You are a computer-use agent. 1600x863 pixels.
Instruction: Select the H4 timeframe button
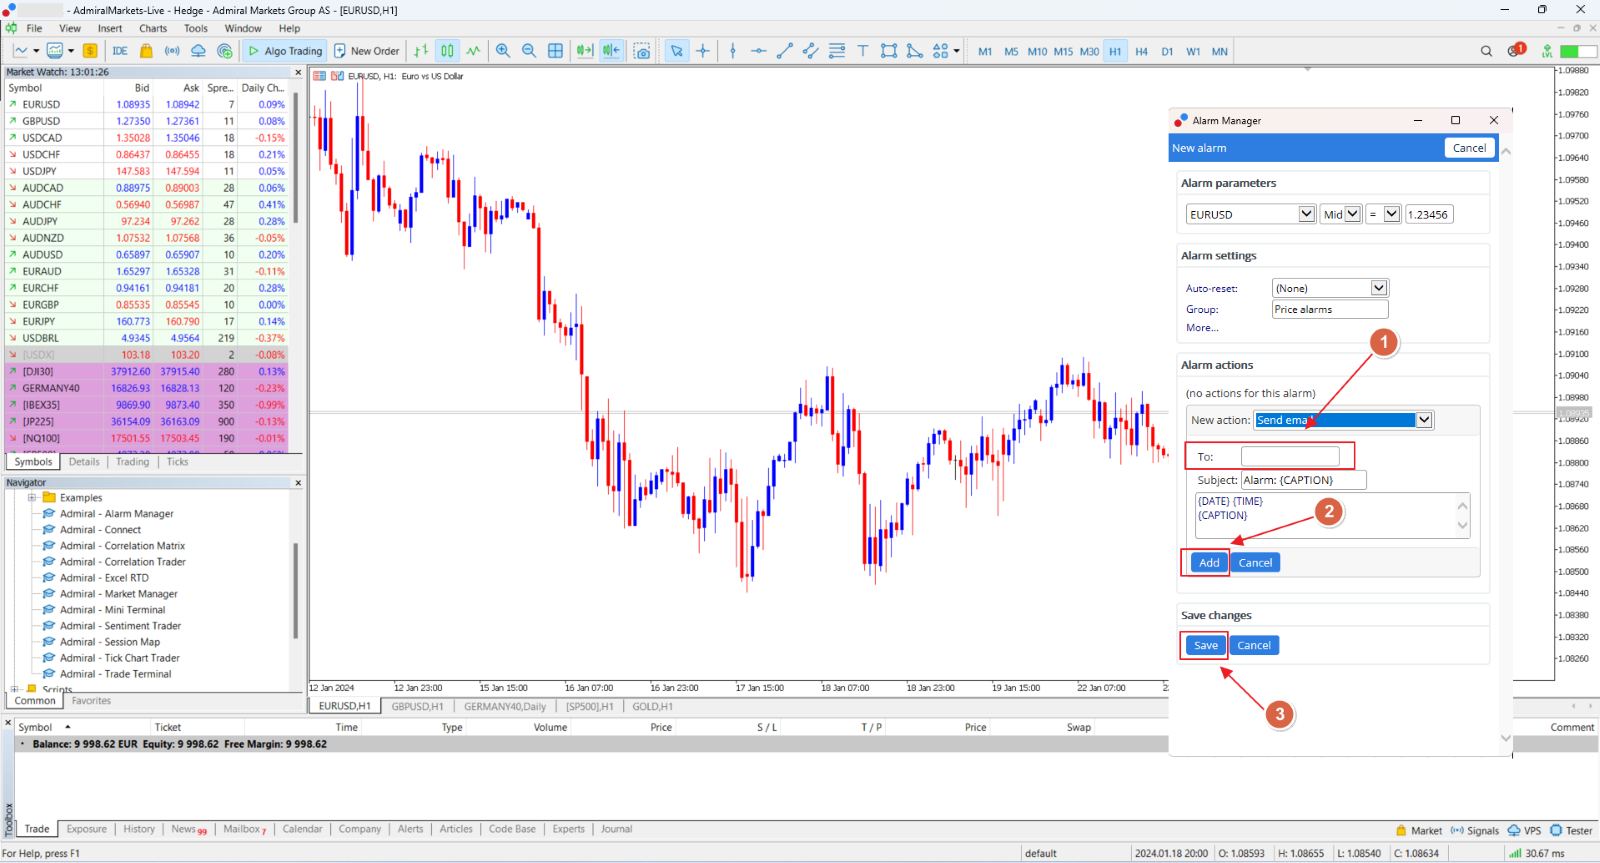(x=1141, y=51)
